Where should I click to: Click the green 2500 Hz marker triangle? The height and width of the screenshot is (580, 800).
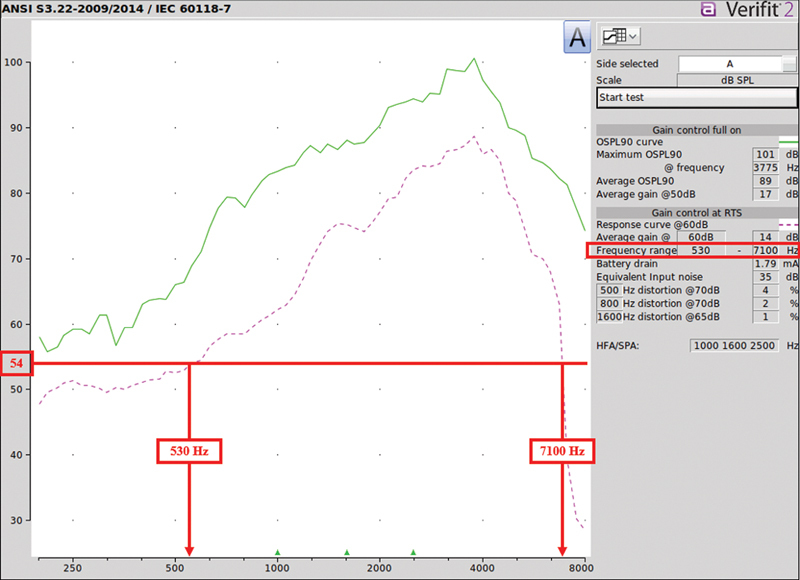(413, 552)
